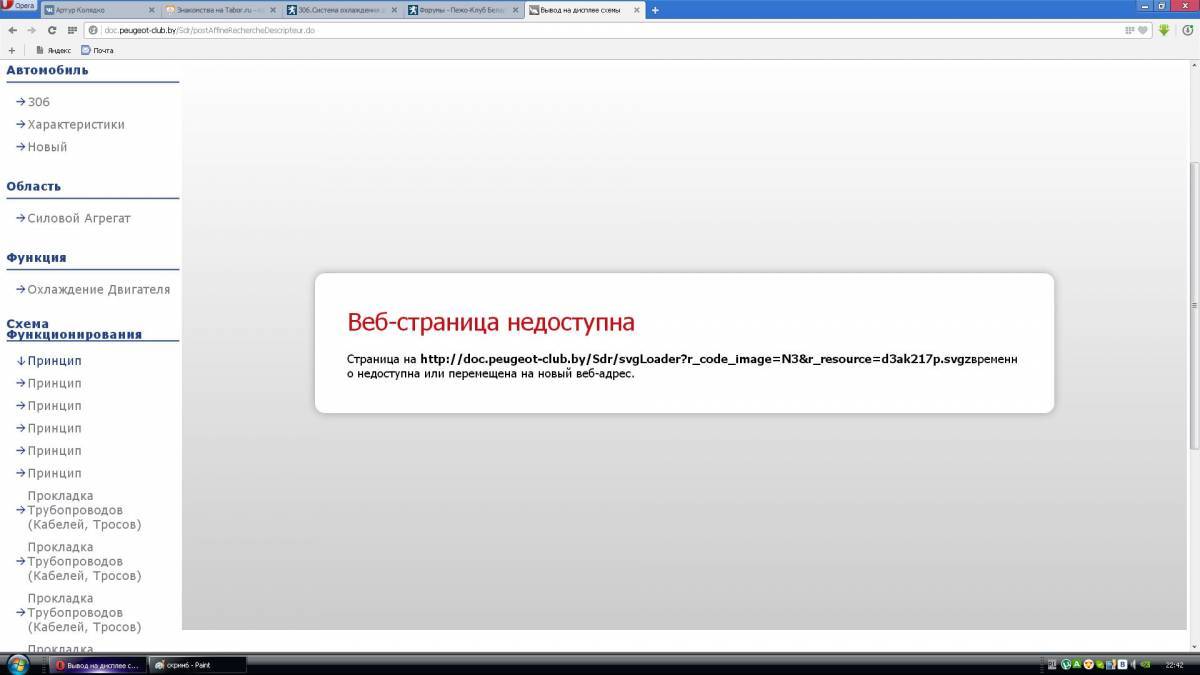Viewport: 1200px width, 675px height.
Task: Open 'Силовой Агрегат' under Область
Action: click(x=79, y=218)
